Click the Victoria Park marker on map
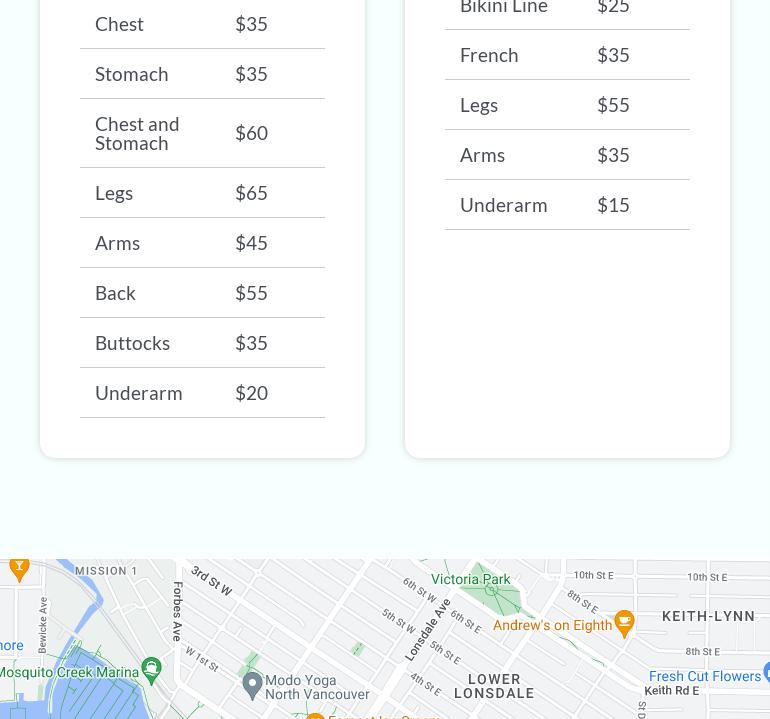The width and height of the screenshot is (770, 719). click(x=491, y=591)
